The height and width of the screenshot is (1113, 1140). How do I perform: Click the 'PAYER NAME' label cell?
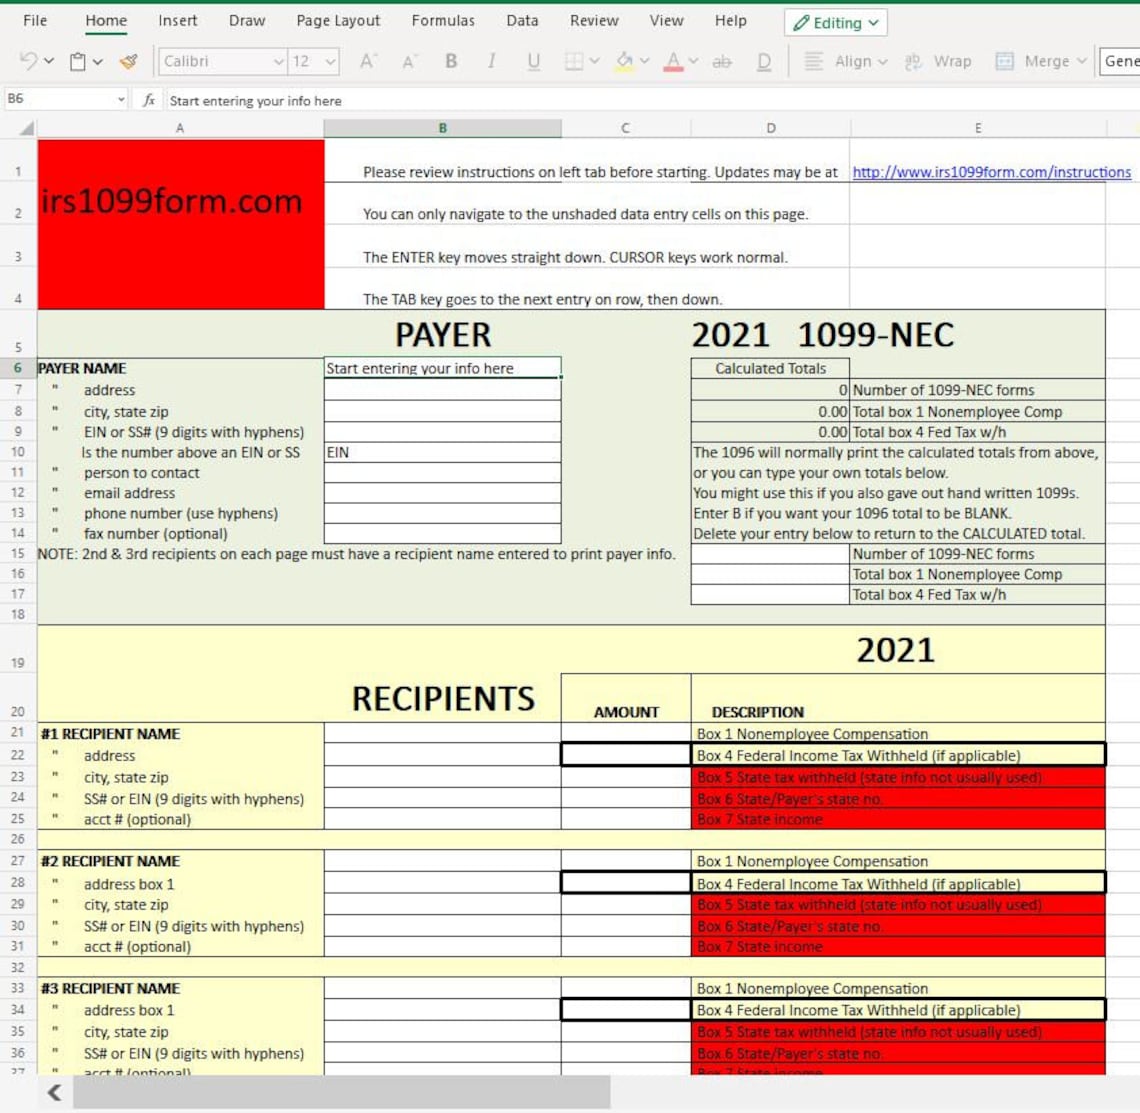(180, 368)
